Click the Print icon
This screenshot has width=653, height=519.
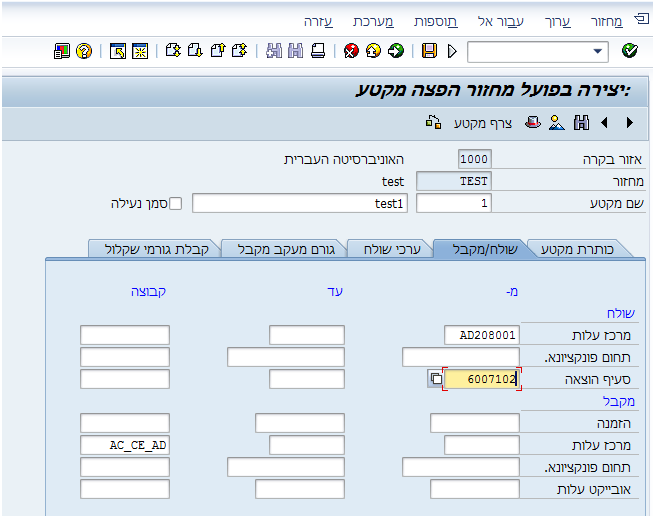318,51
